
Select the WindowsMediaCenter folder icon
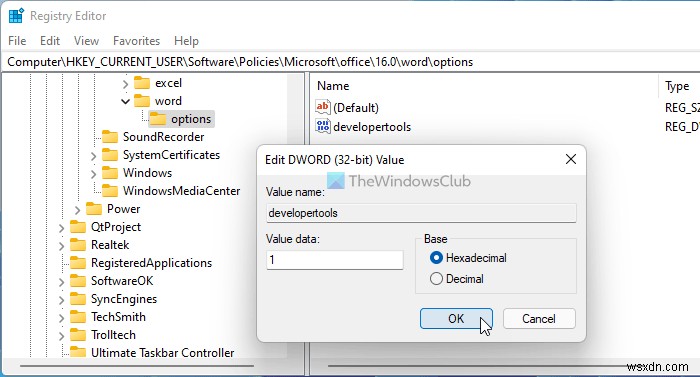[110, 191]
